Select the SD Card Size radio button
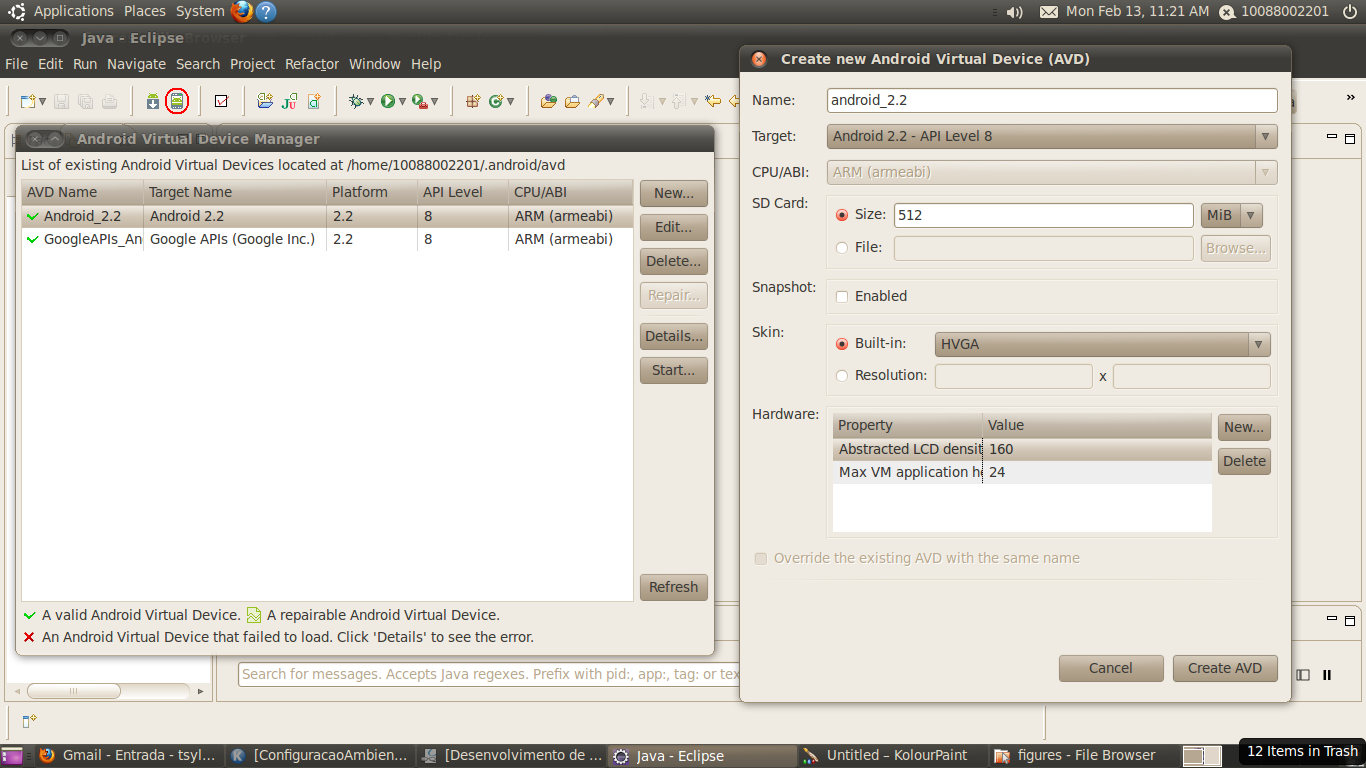 pyautogui.click(x=842, y=215)
